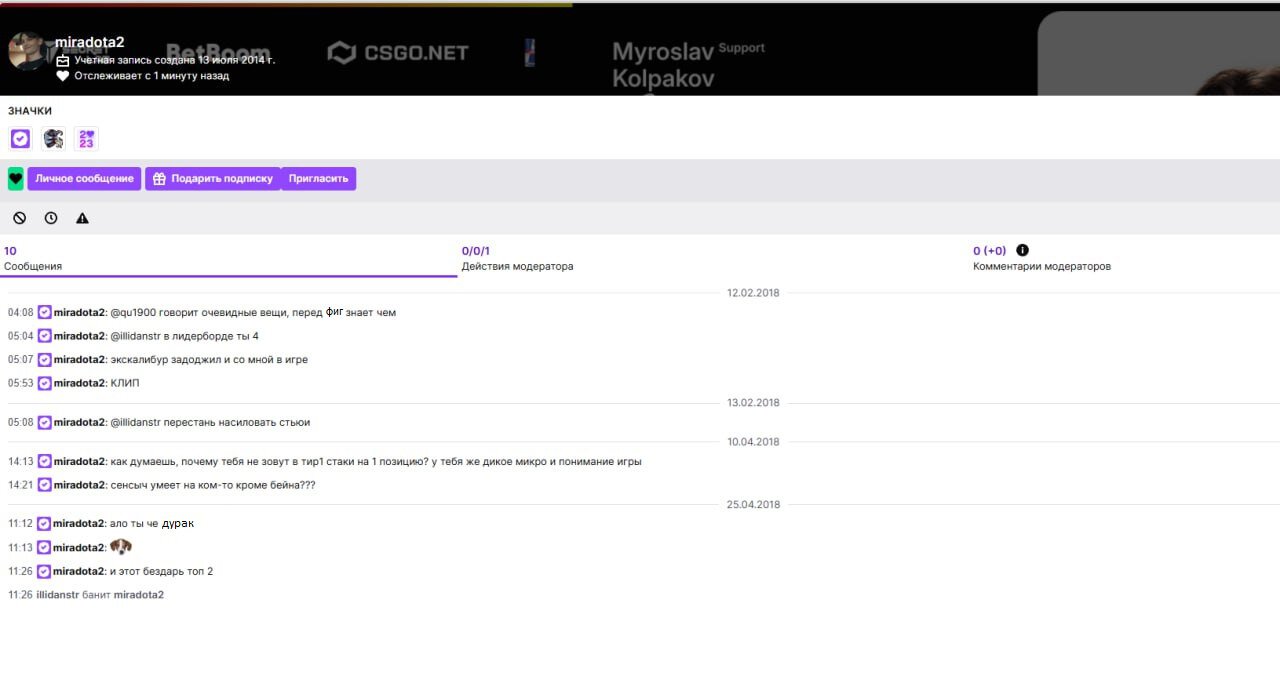Toggle the green heart follow button
Viewport: 1280px width, 683px height.
(16, 179)
